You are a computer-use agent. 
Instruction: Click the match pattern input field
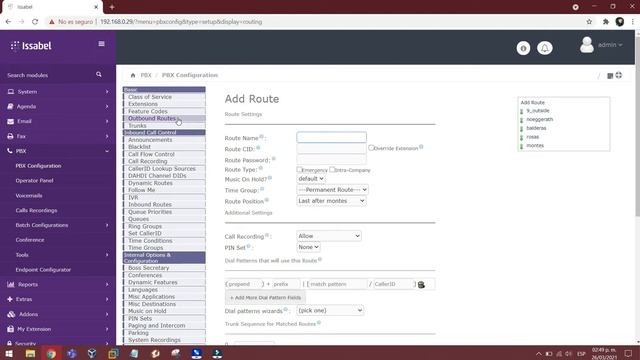click(338, 284)
